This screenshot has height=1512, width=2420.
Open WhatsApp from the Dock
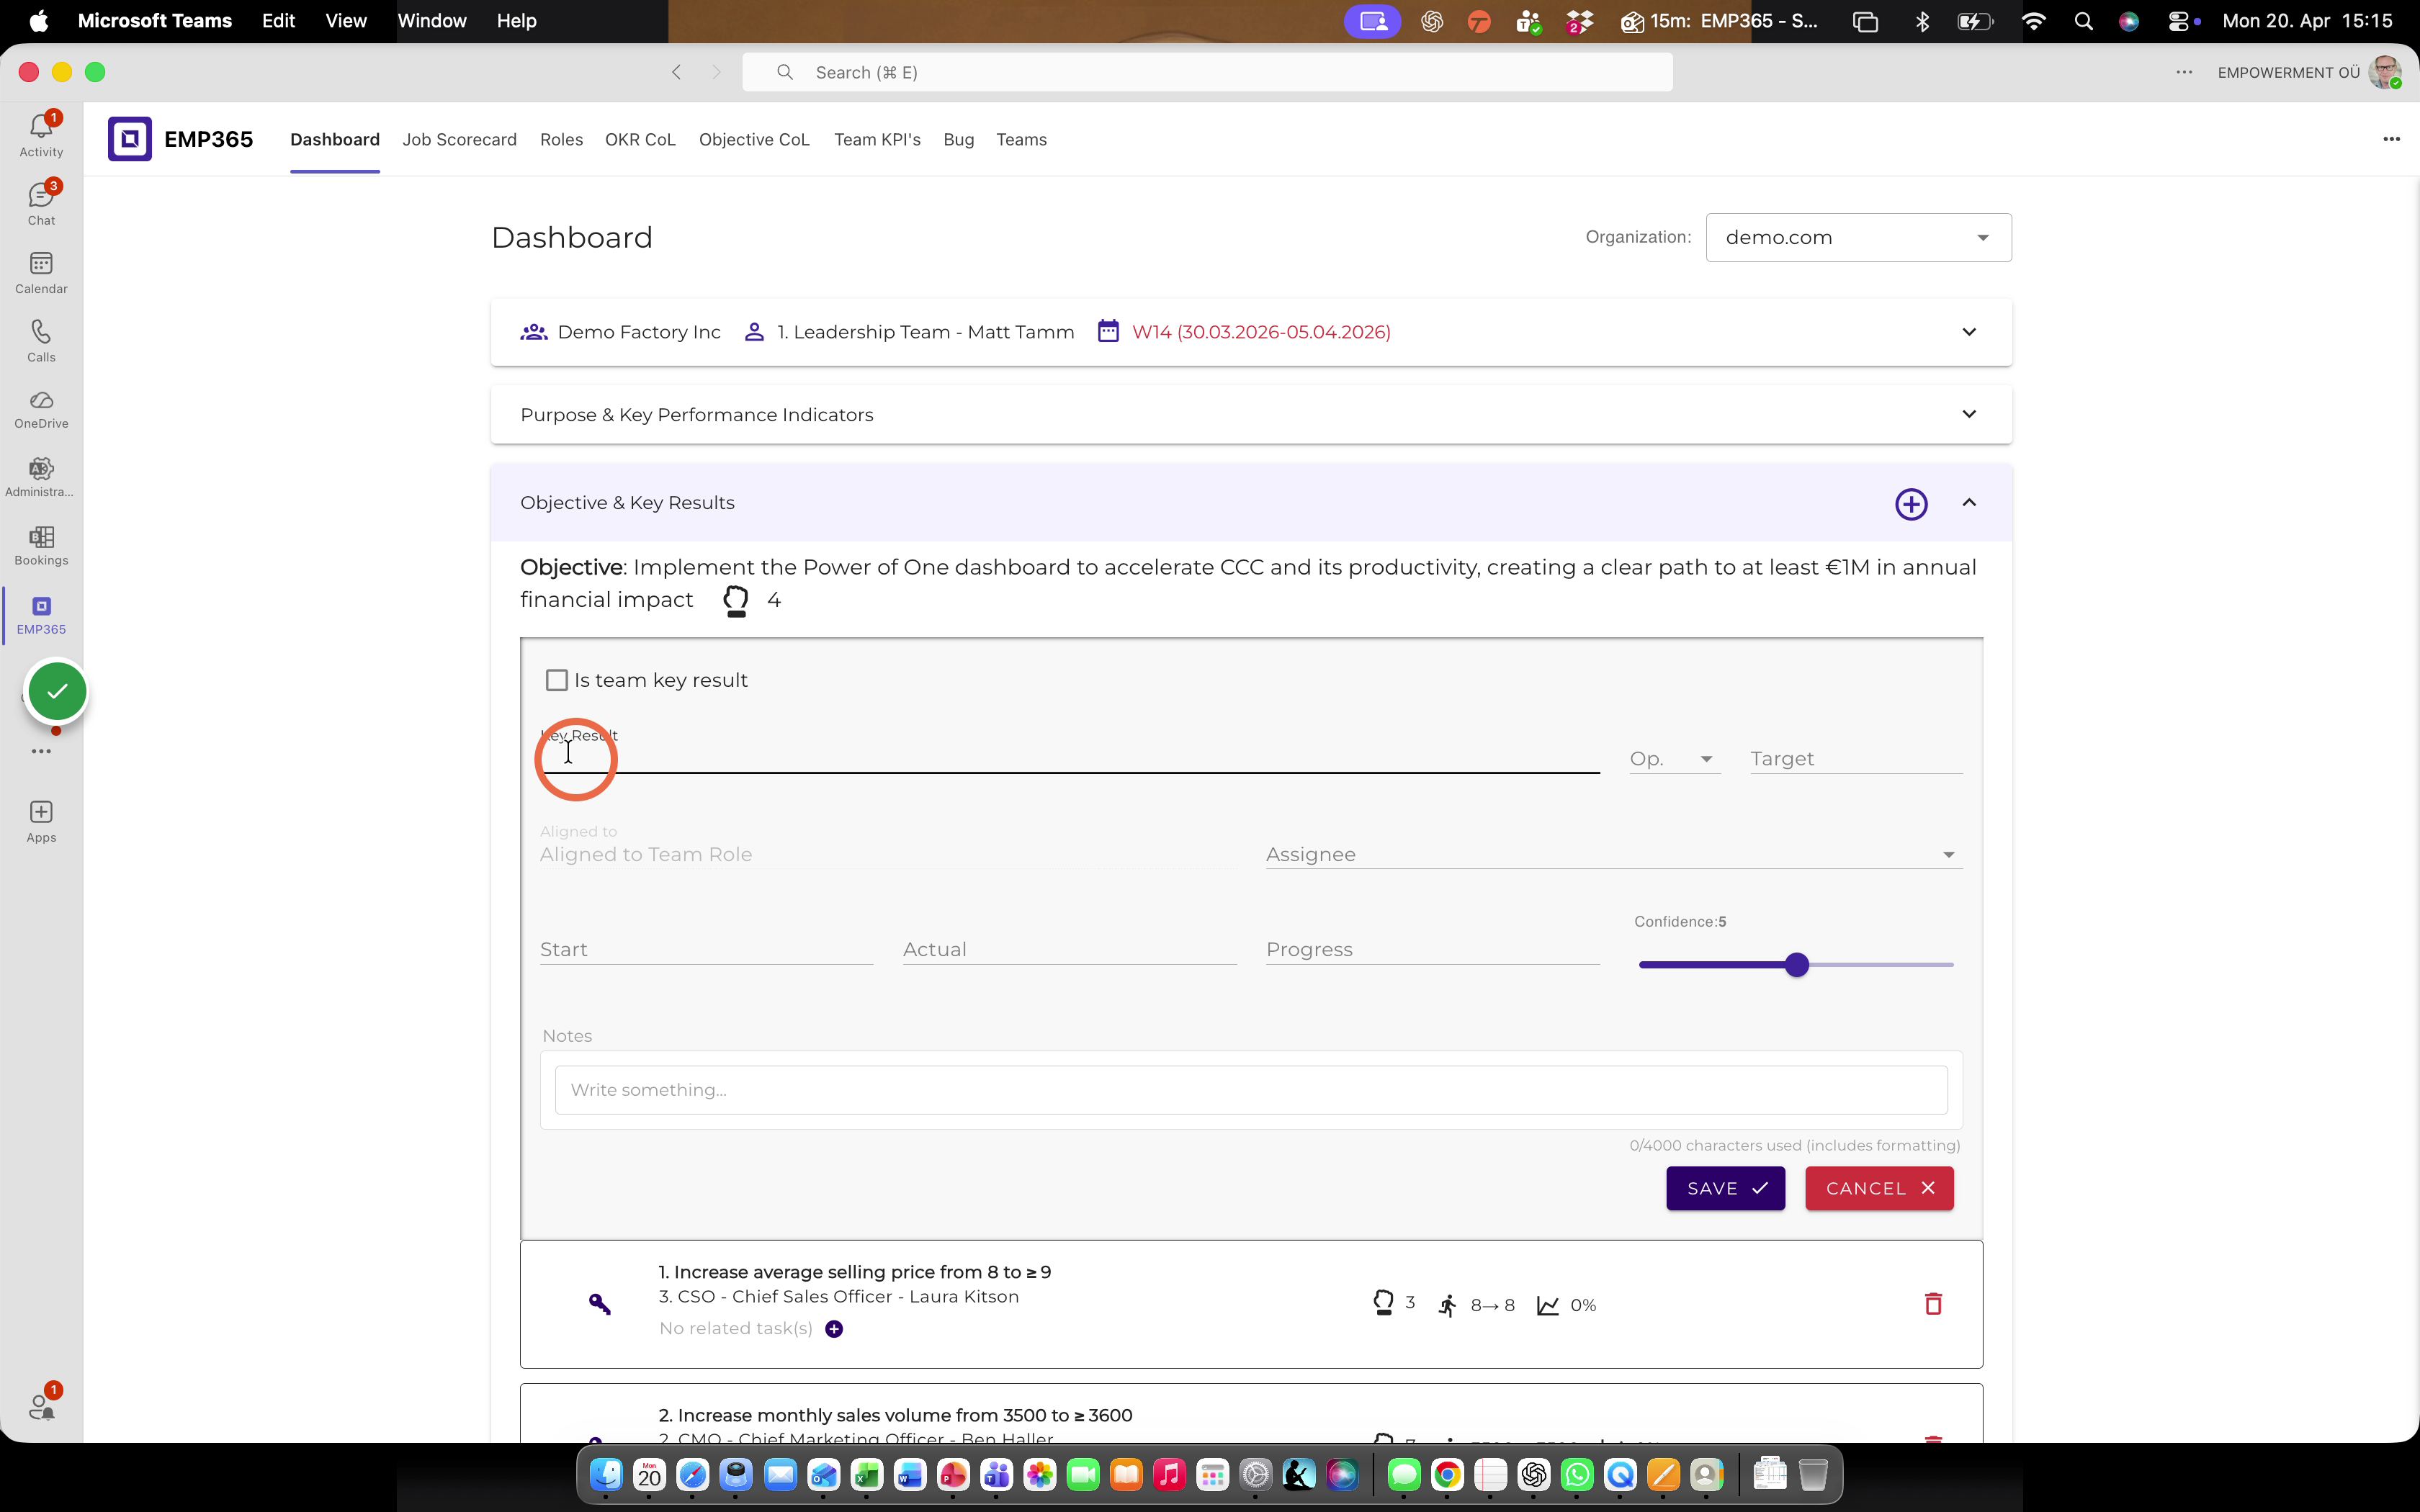pos(1577,1474)
